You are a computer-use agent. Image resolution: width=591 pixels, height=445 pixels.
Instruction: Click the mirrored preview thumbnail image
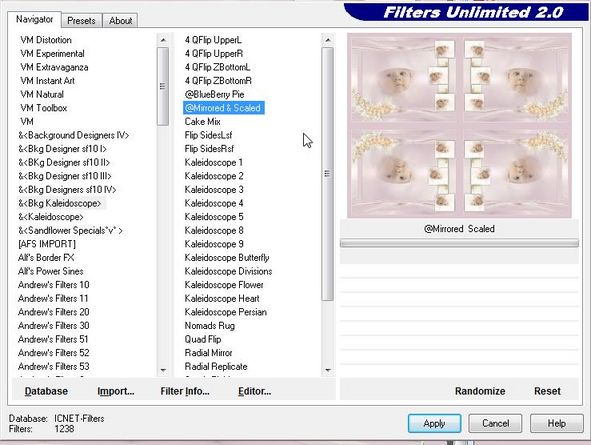pos(459,125)
